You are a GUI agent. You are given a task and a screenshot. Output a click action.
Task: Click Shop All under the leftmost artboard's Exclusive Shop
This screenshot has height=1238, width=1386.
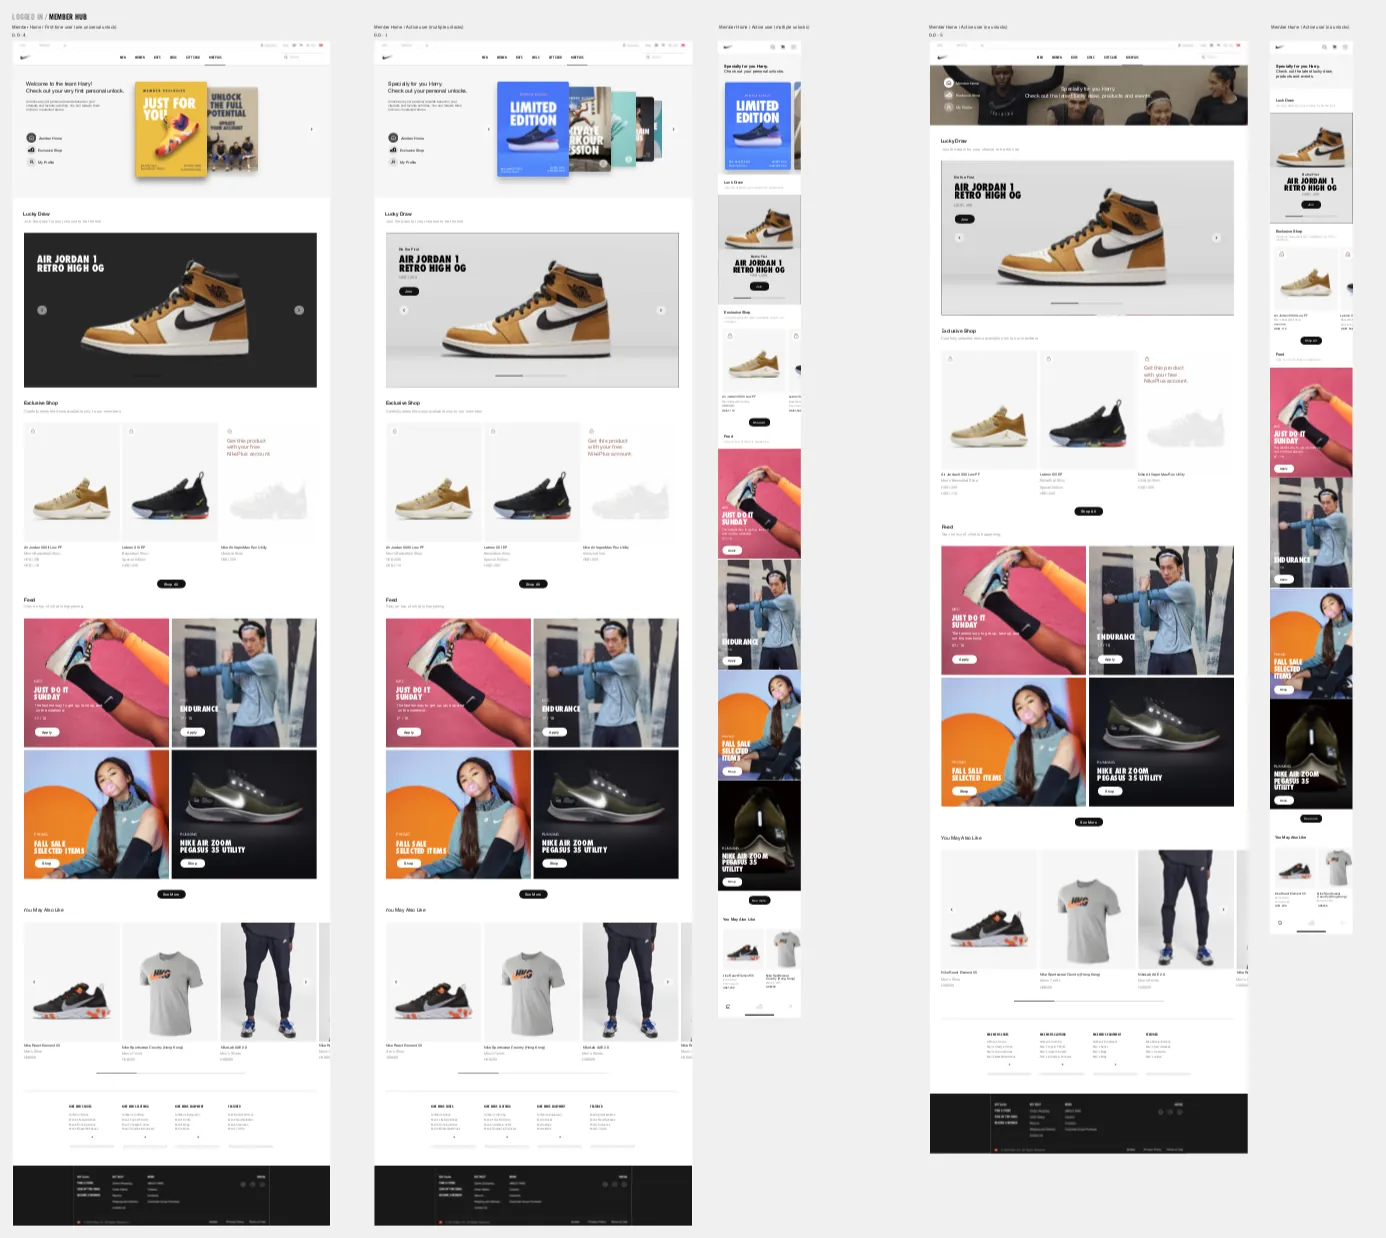coord(171,584)
